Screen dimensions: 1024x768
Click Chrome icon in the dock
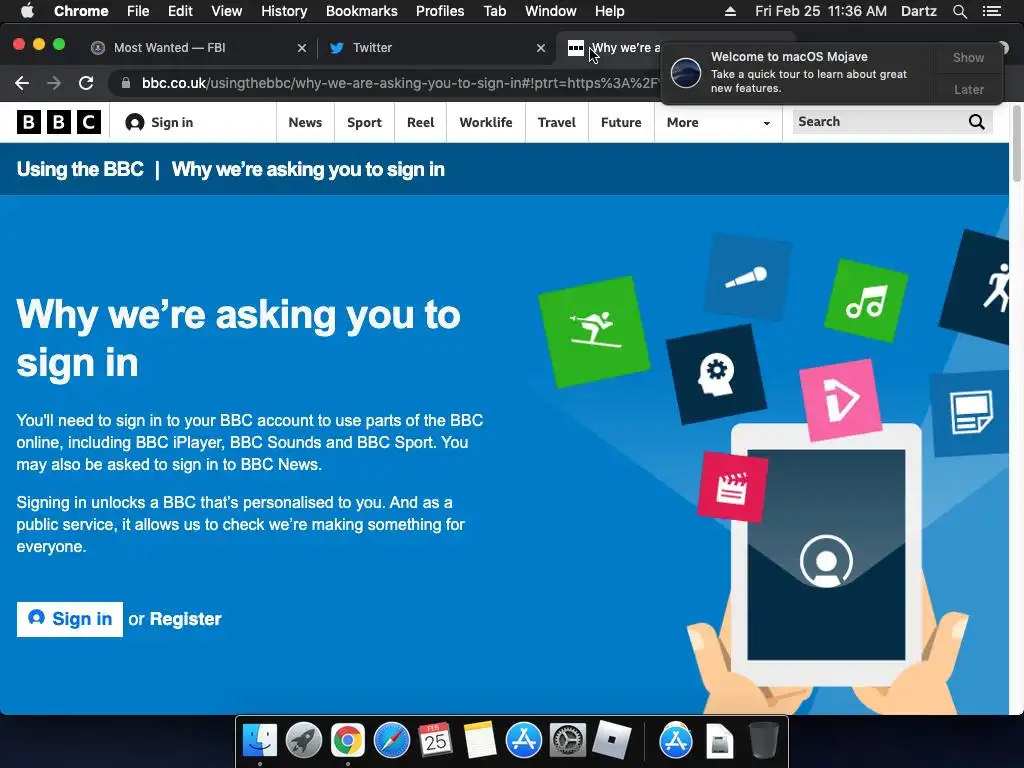coord(347,741)
